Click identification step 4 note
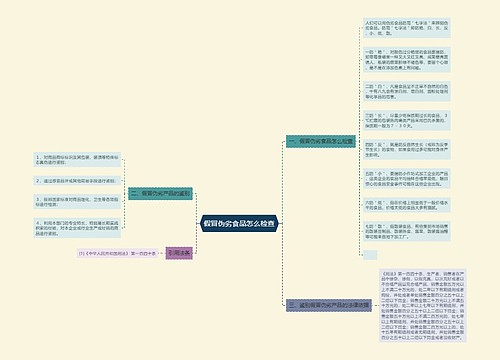 tap(77, 228)
